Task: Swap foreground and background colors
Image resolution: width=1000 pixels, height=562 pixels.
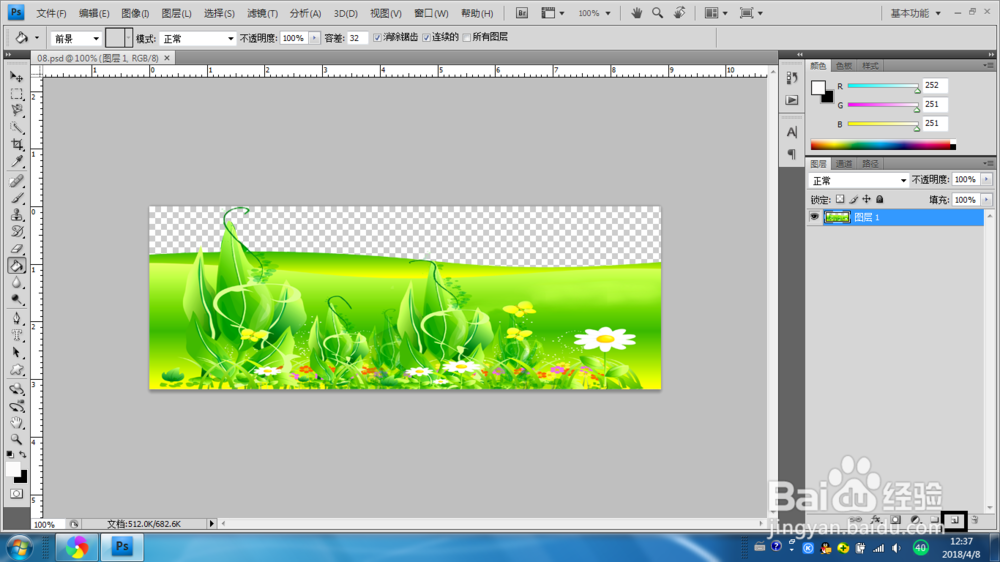Action: coord(23,454)
